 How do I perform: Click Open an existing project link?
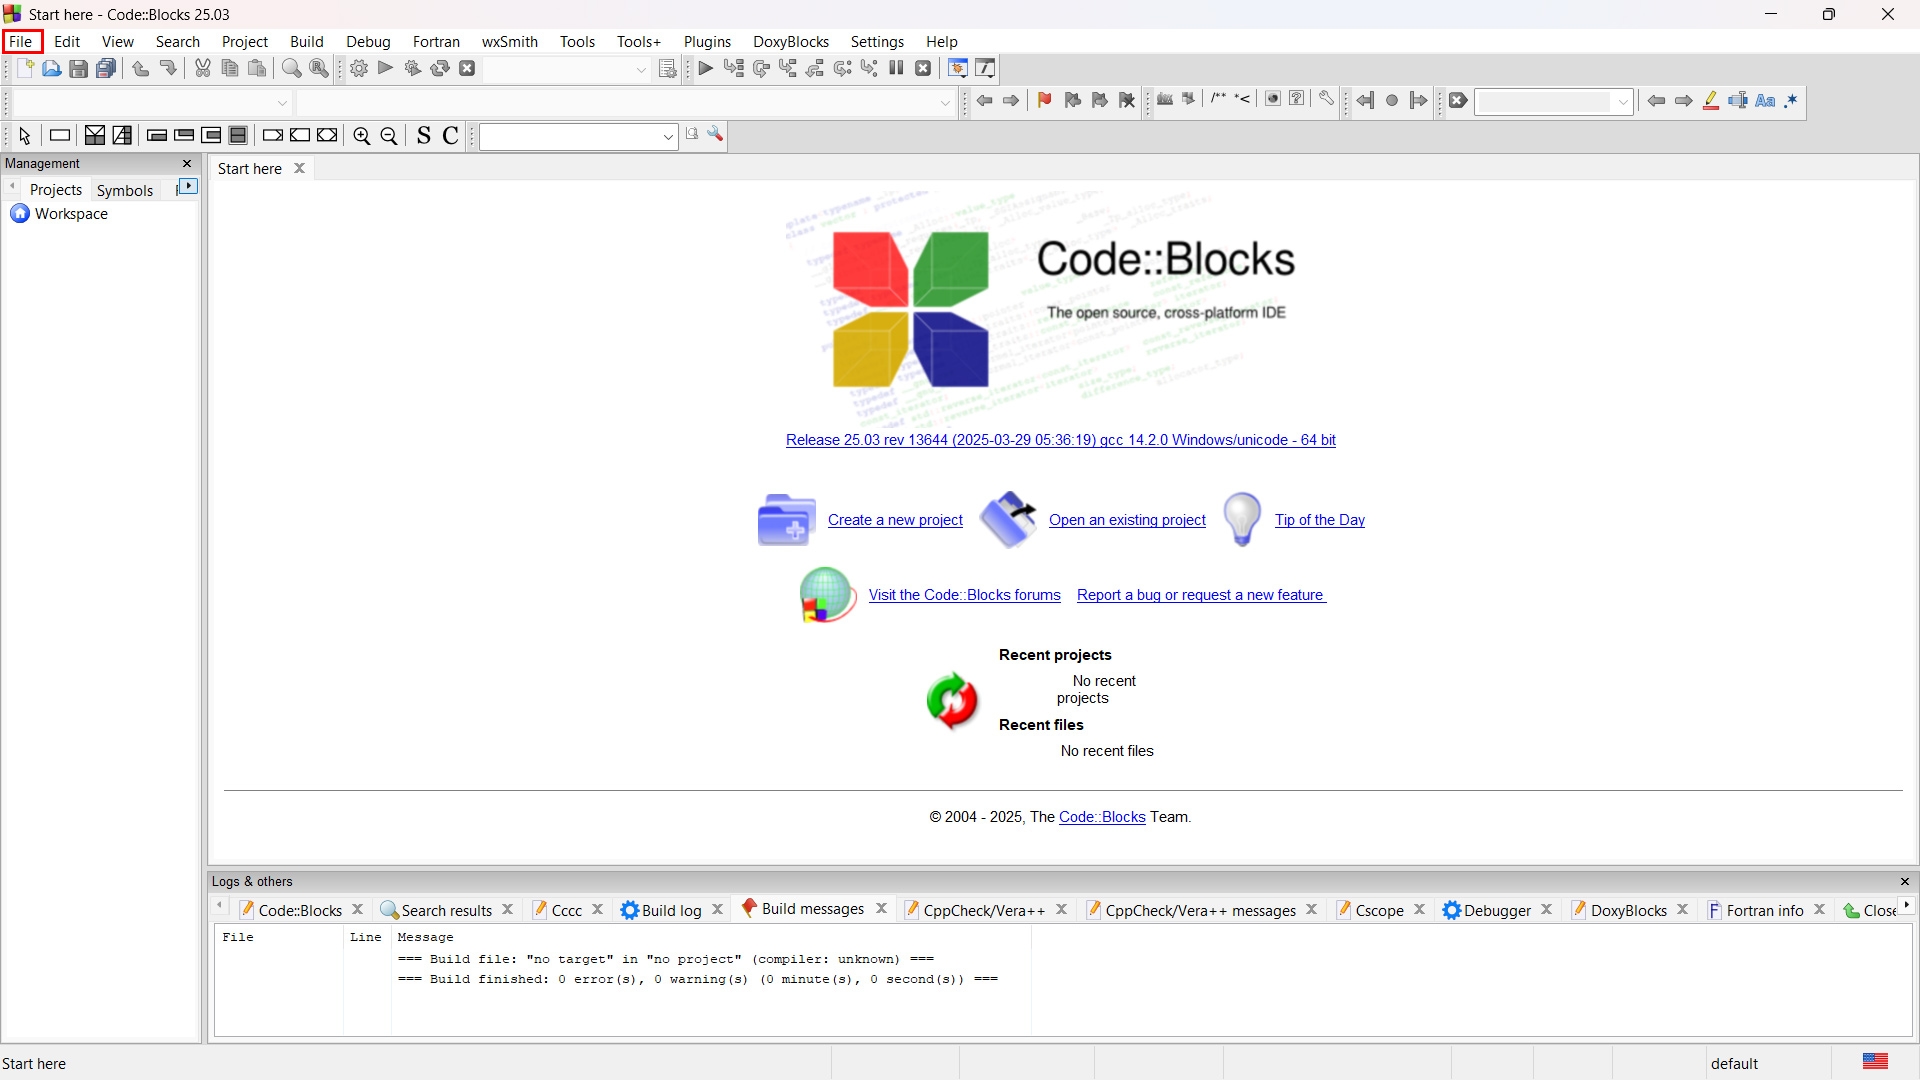1127,520
